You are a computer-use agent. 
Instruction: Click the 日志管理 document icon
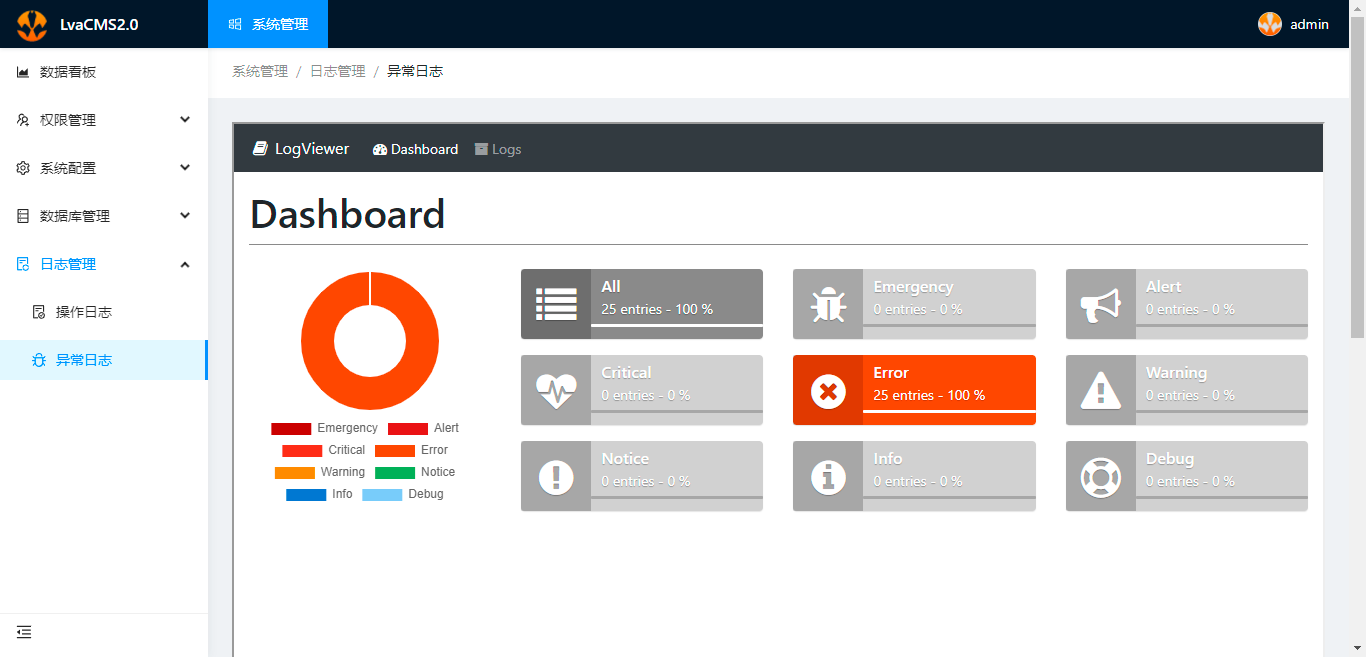[x=23, y=264]
